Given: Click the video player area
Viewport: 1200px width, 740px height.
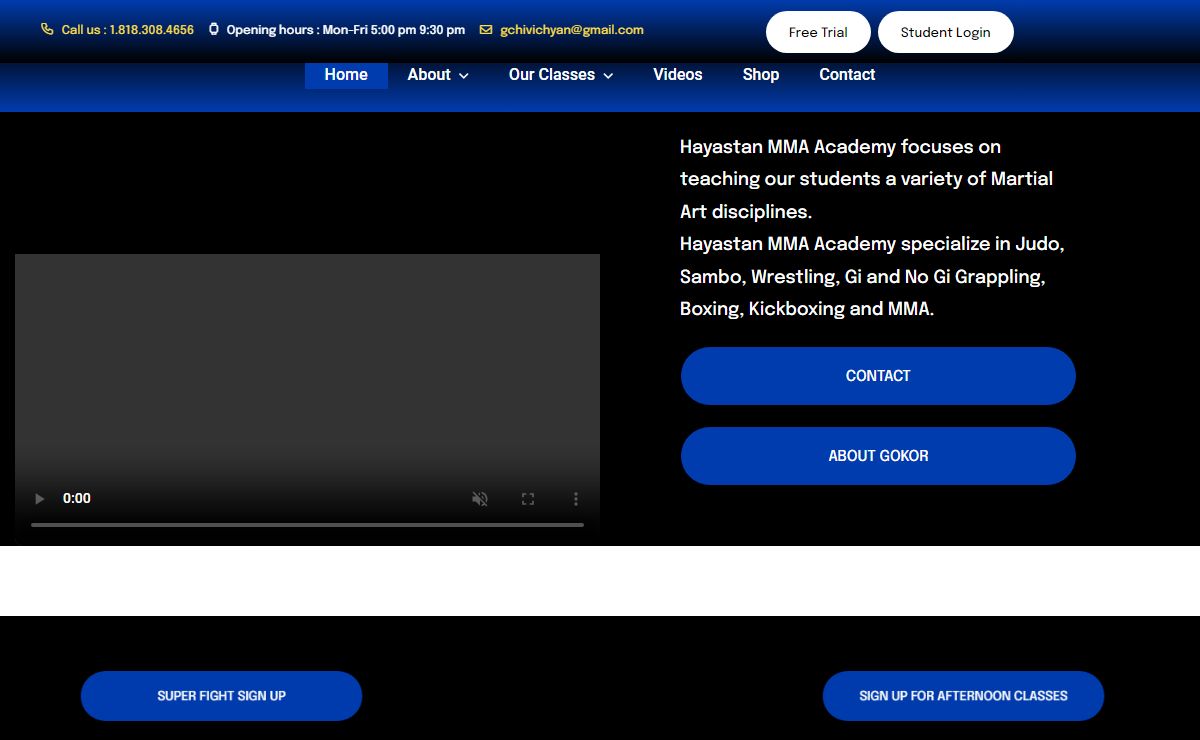Looking at the screenshot, I should click(307, 399).
